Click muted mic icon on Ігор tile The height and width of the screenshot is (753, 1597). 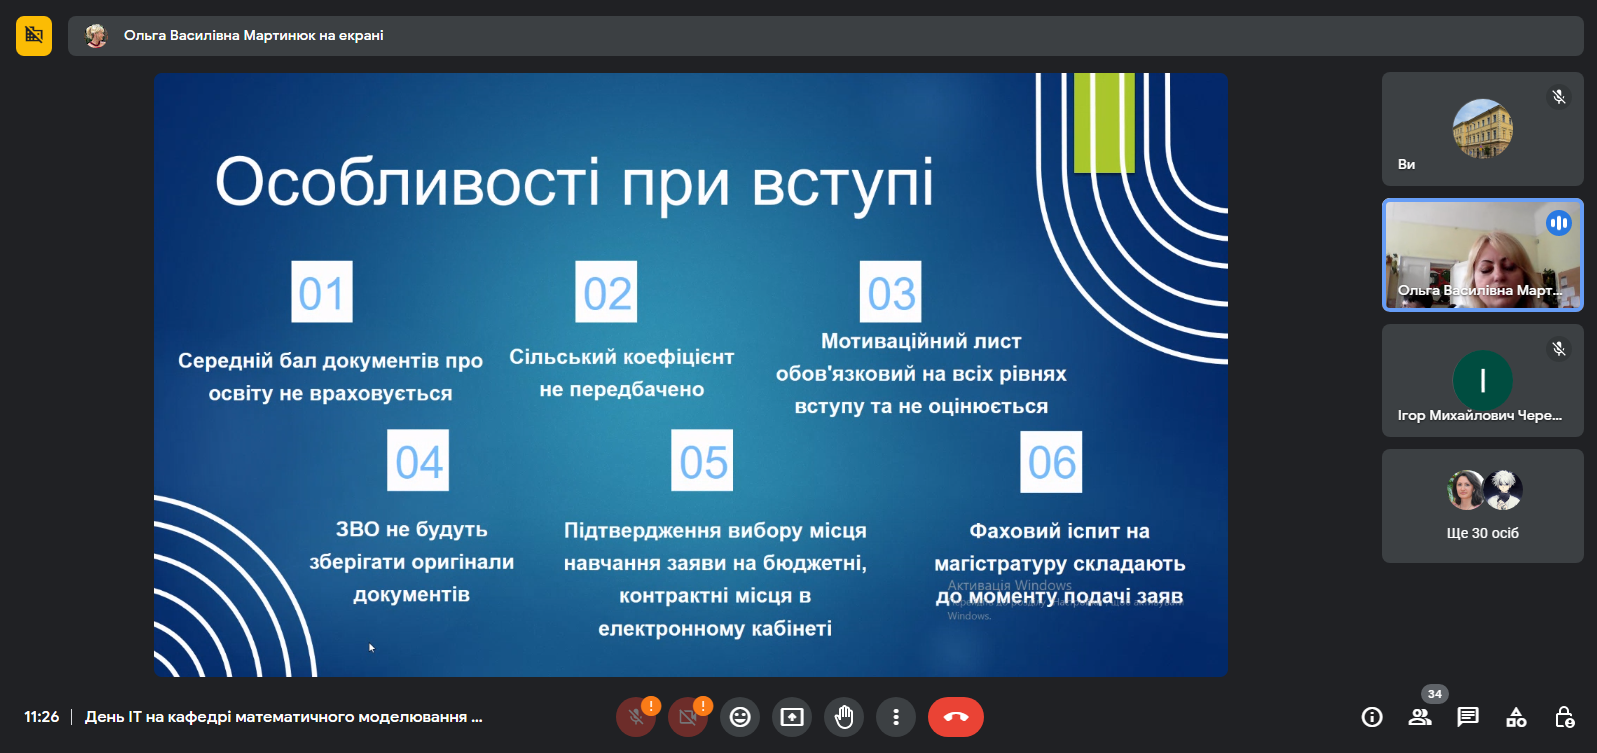click(x=1559, y=349)
